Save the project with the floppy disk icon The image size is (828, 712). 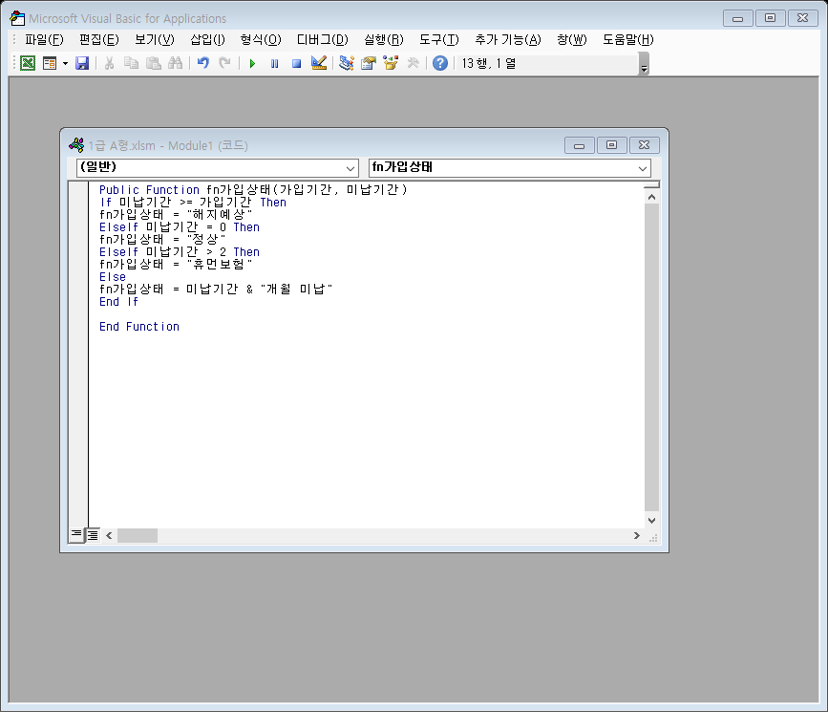pos(82,63)
